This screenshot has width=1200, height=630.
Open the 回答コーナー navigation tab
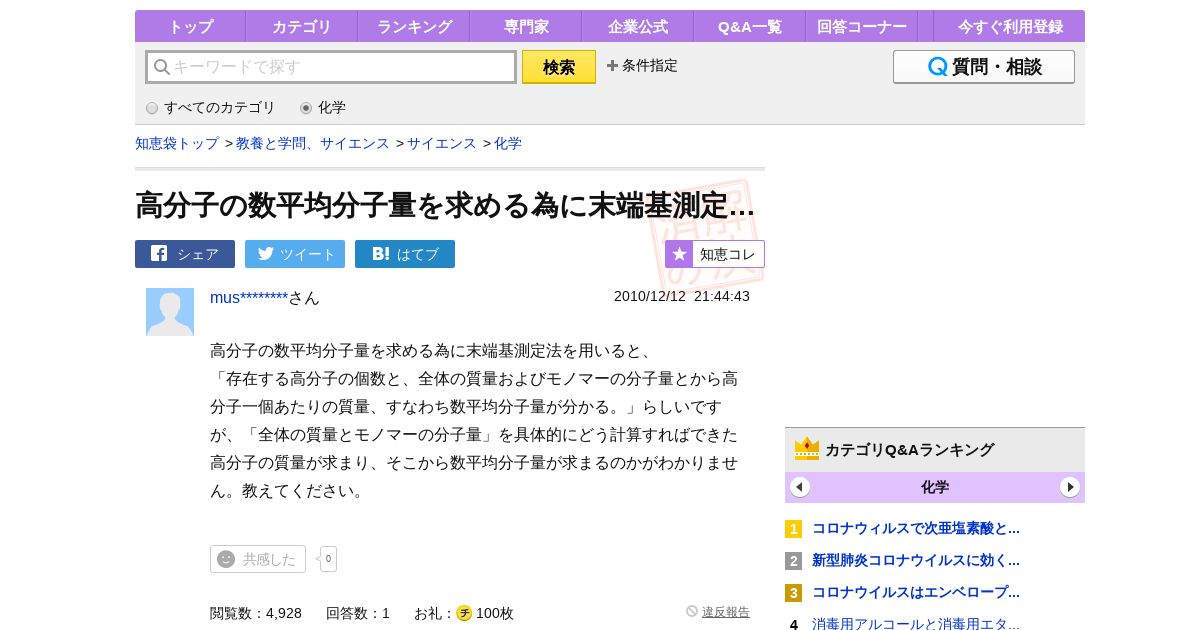(862, 27)
